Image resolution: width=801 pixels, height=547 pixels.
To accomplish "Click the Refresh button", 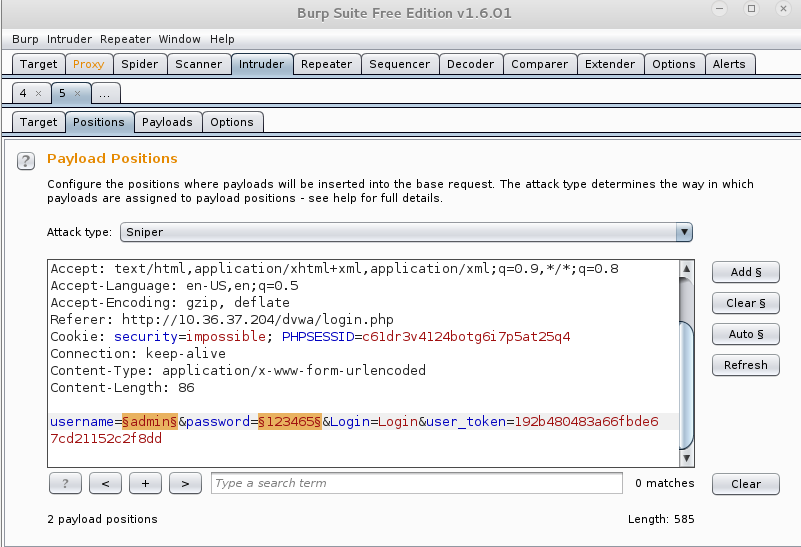I will tap(745, 365).
